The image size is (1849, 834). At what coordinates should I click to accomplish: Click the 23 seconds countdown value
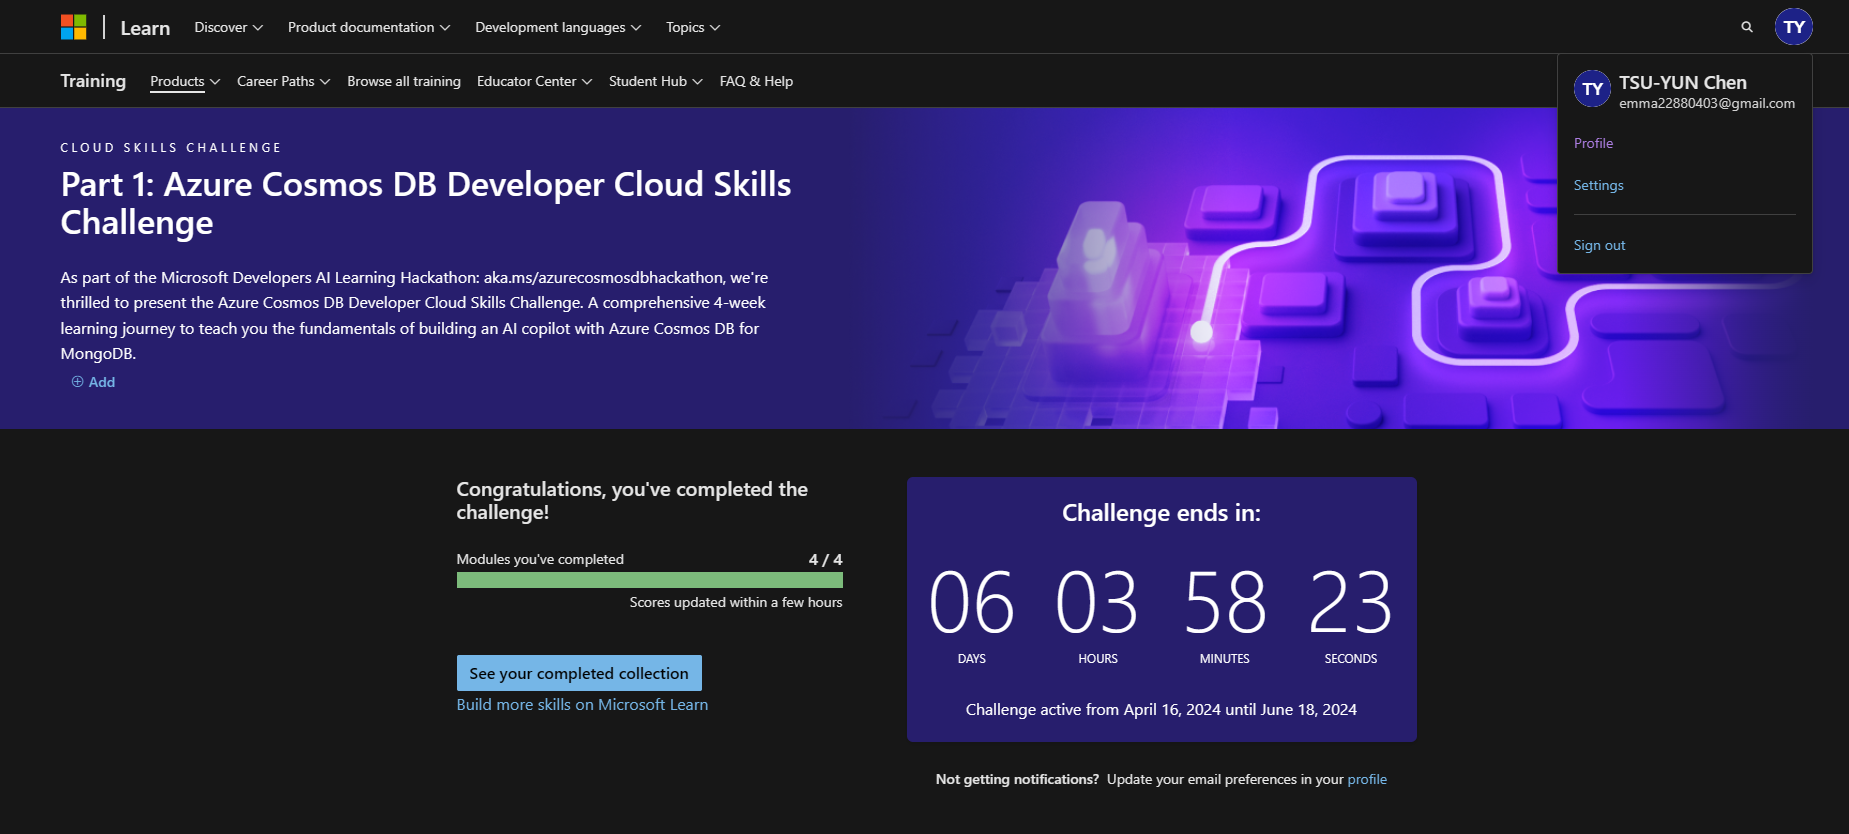[1351, 602]
